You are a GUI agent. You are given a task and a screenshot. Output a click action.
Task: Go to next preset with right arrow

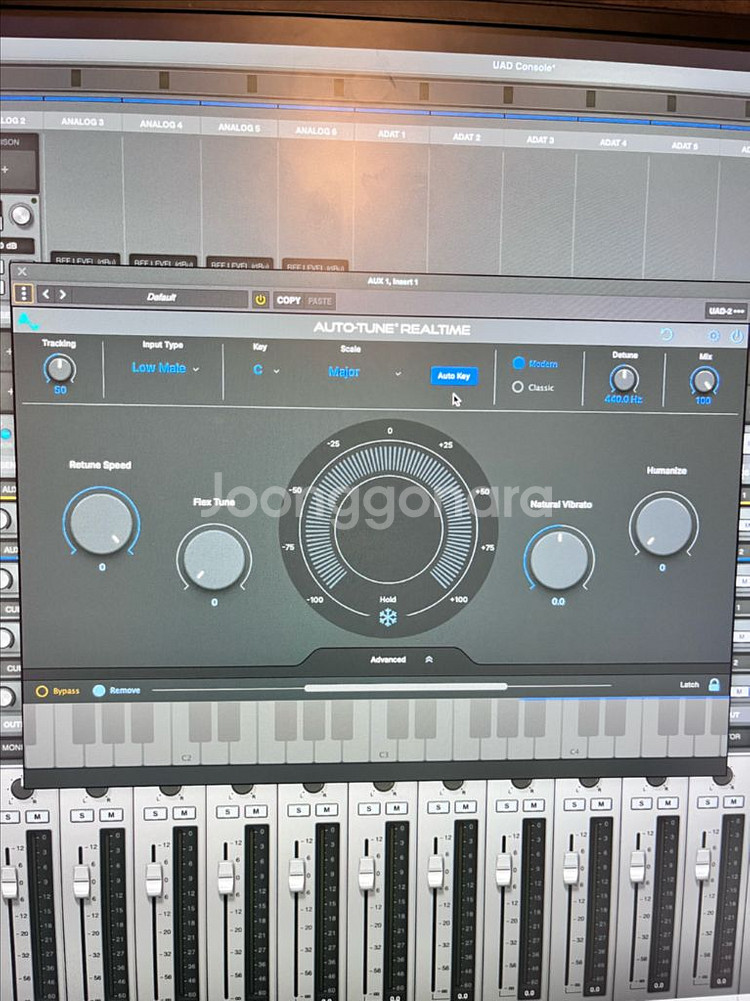(63, 294)
